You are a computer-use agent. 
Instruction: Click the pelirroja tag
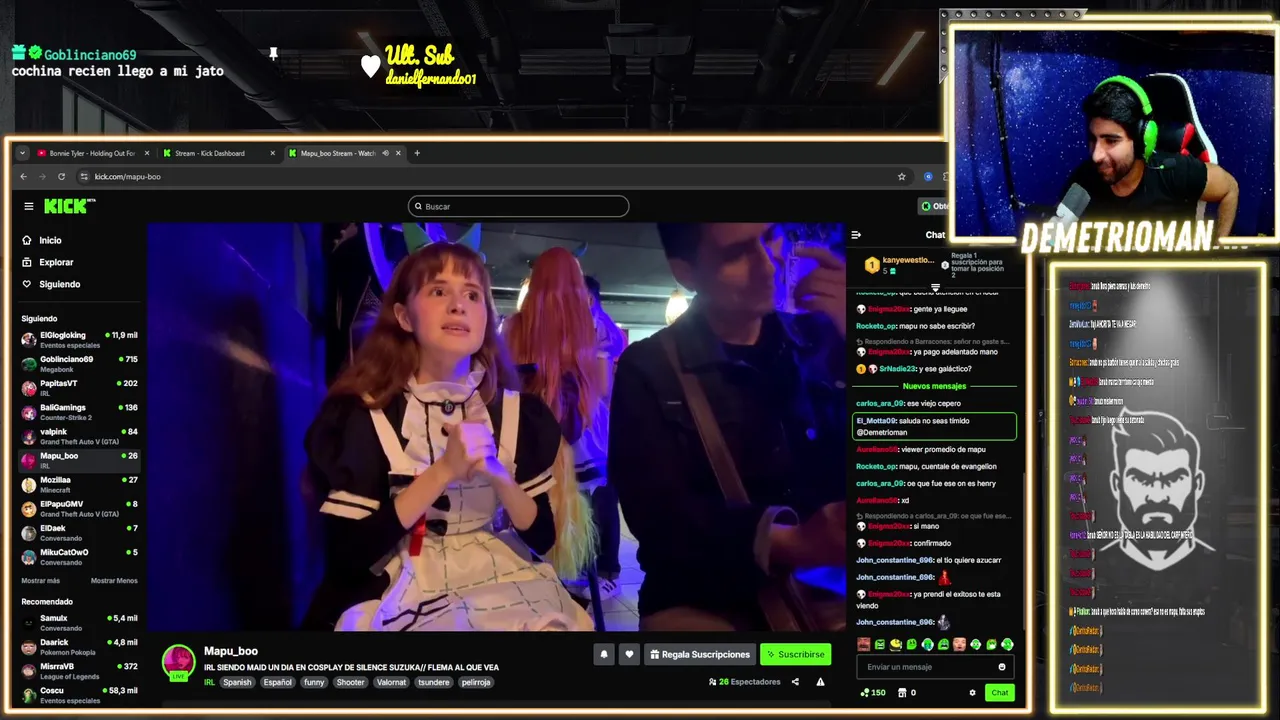click(476, 682)
